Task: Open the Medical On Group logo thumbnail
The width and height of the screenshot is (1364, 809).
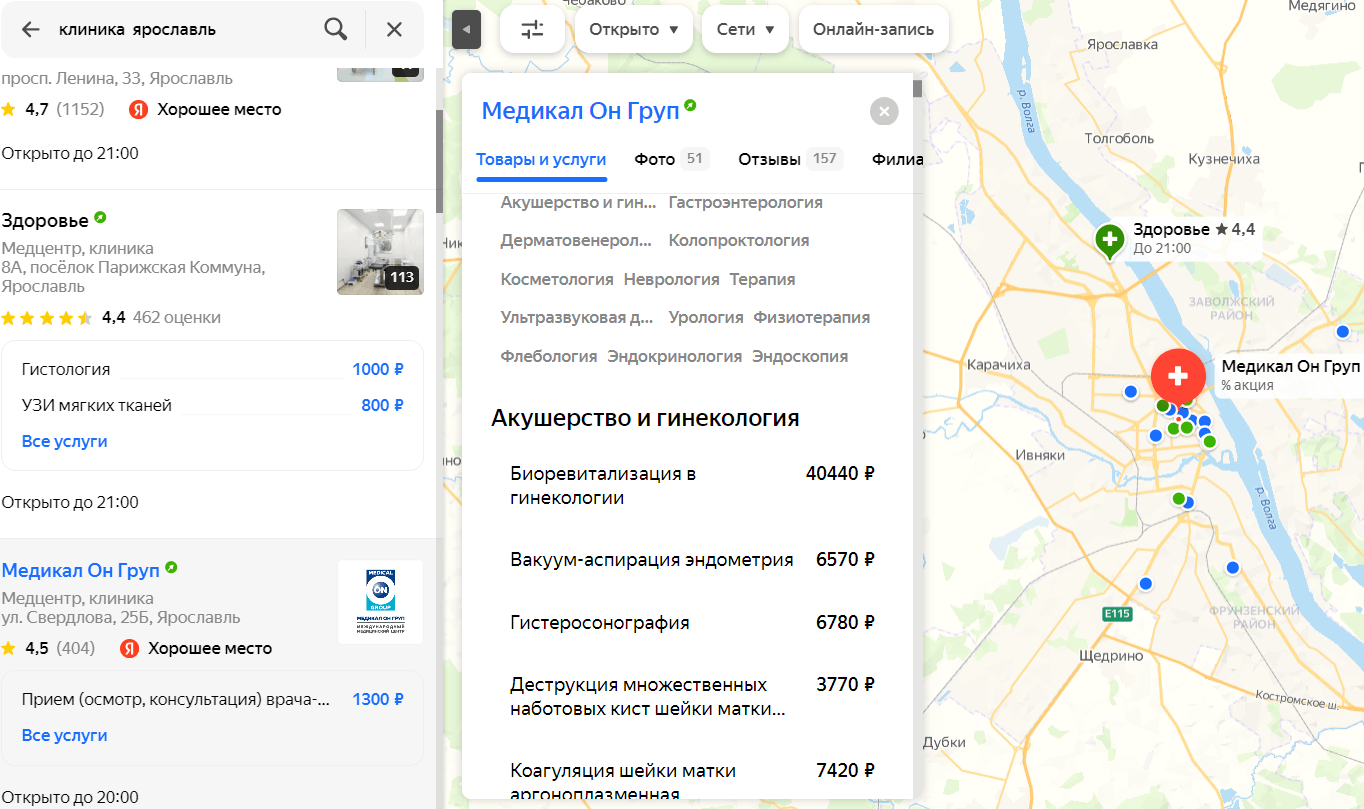Action: click(380, 602)
